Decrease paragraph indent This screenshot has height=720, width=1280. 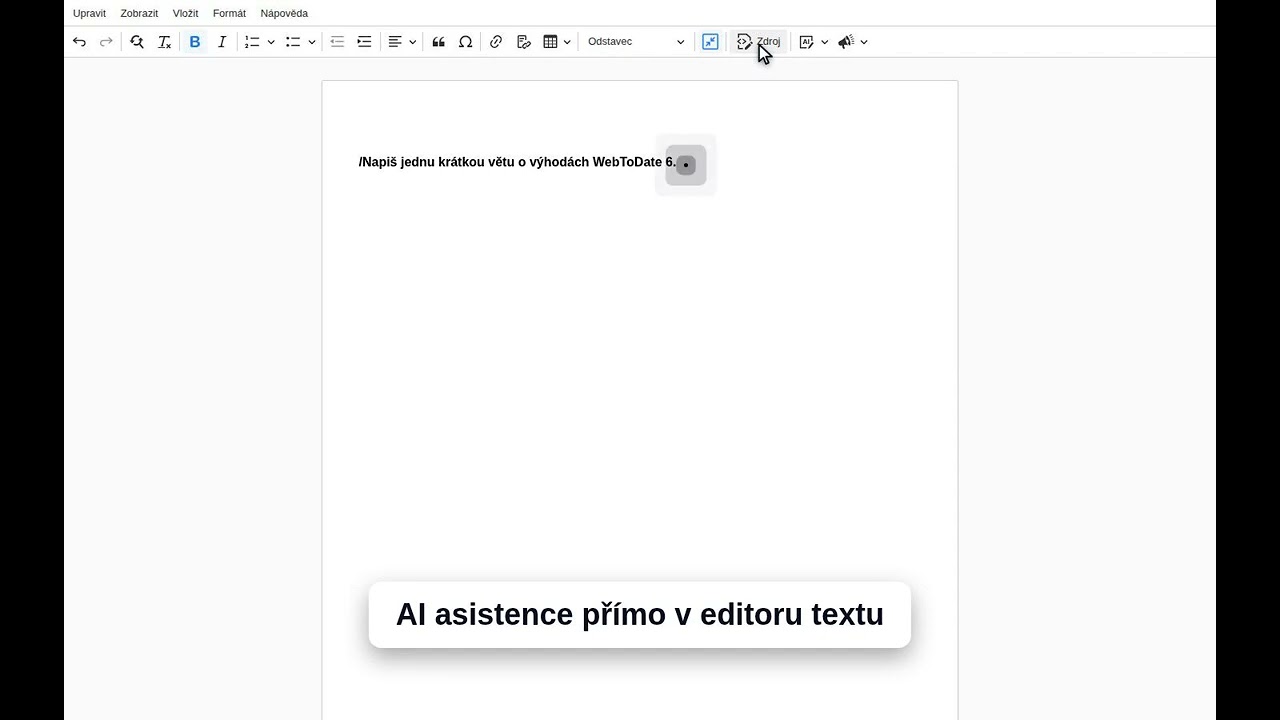point(337,42)
